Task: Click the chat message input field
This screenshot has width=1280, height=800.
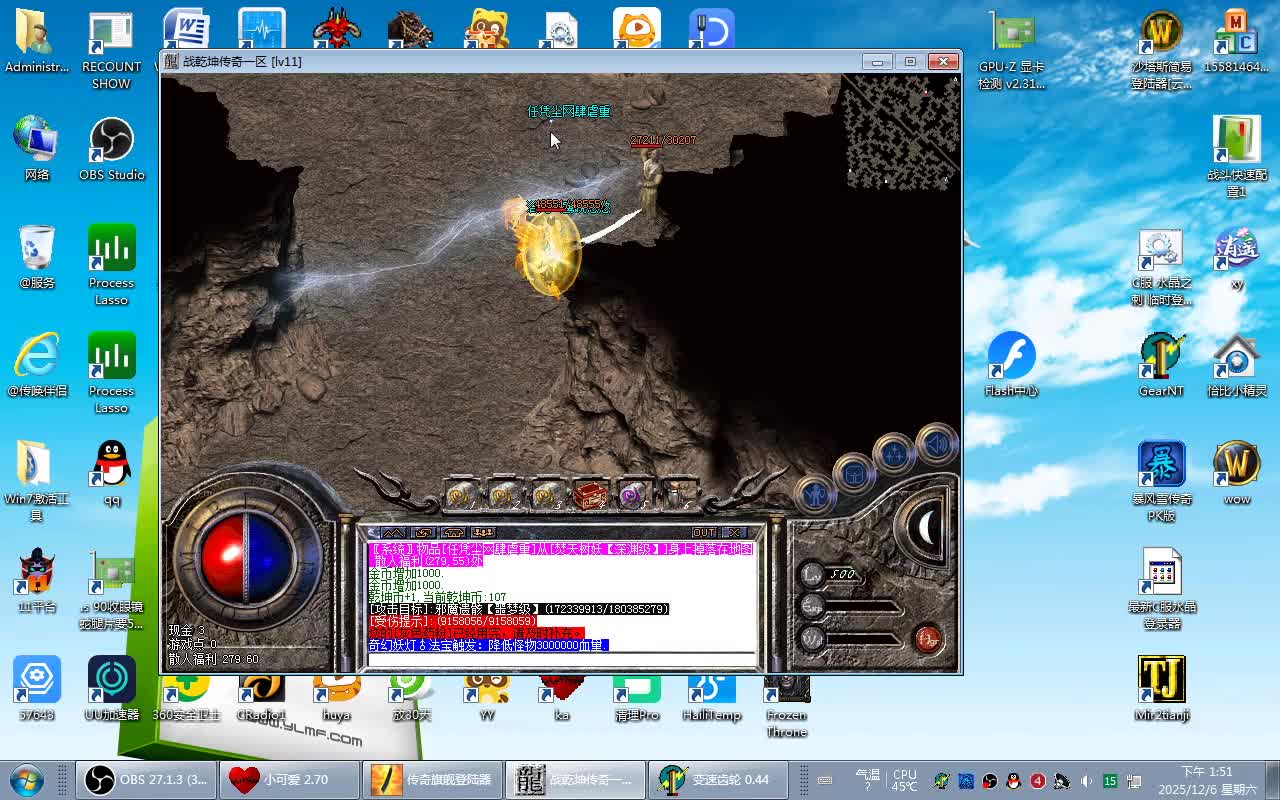Action: (x=560, y=659)
